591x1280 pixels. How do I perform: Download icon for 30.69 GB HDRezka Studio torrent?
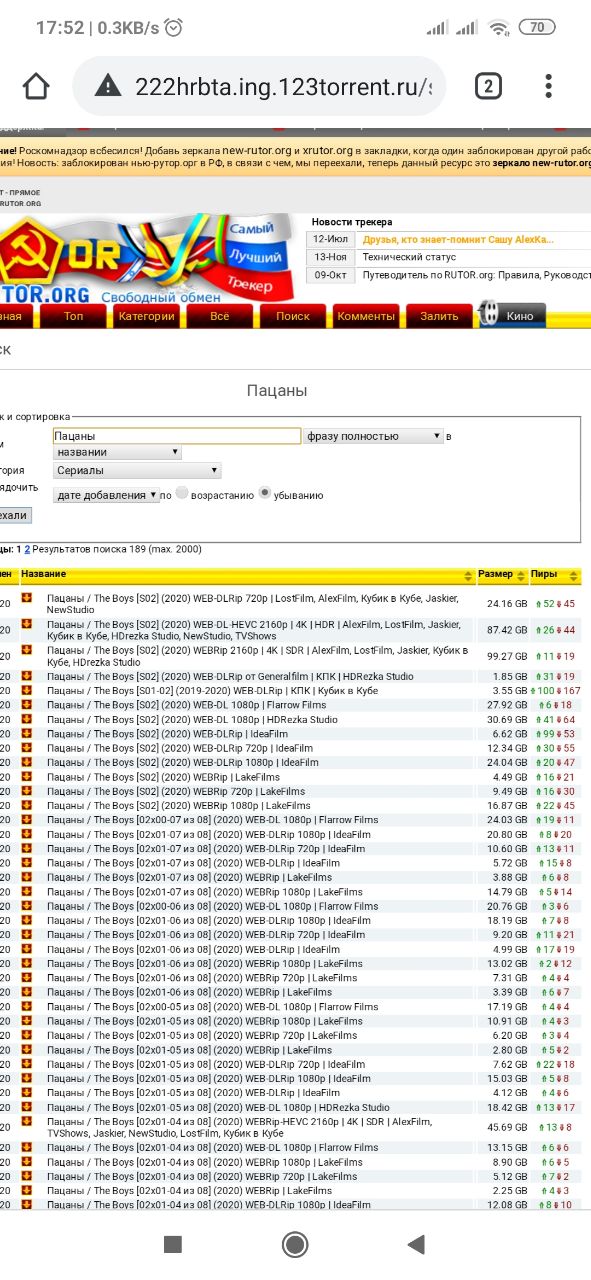click(x=27, y=719)
